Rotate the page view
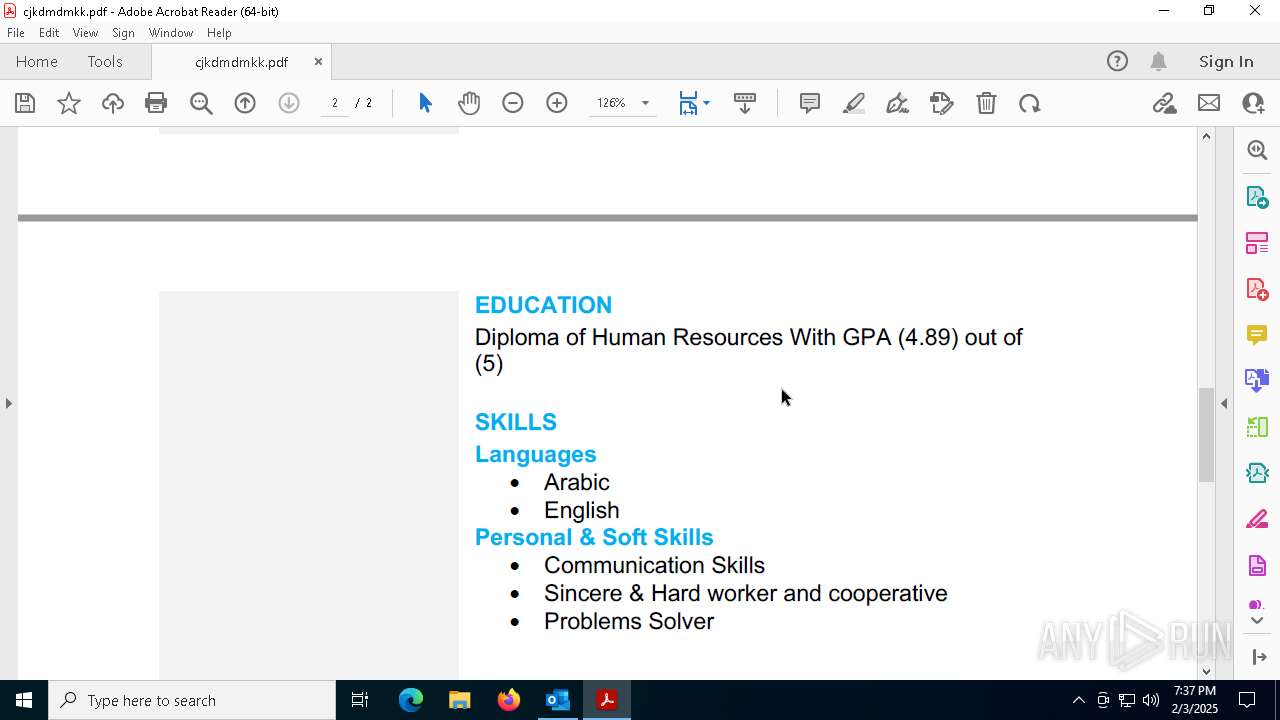The height and width of the screenshot is (720, 1280). [1030, 103]
